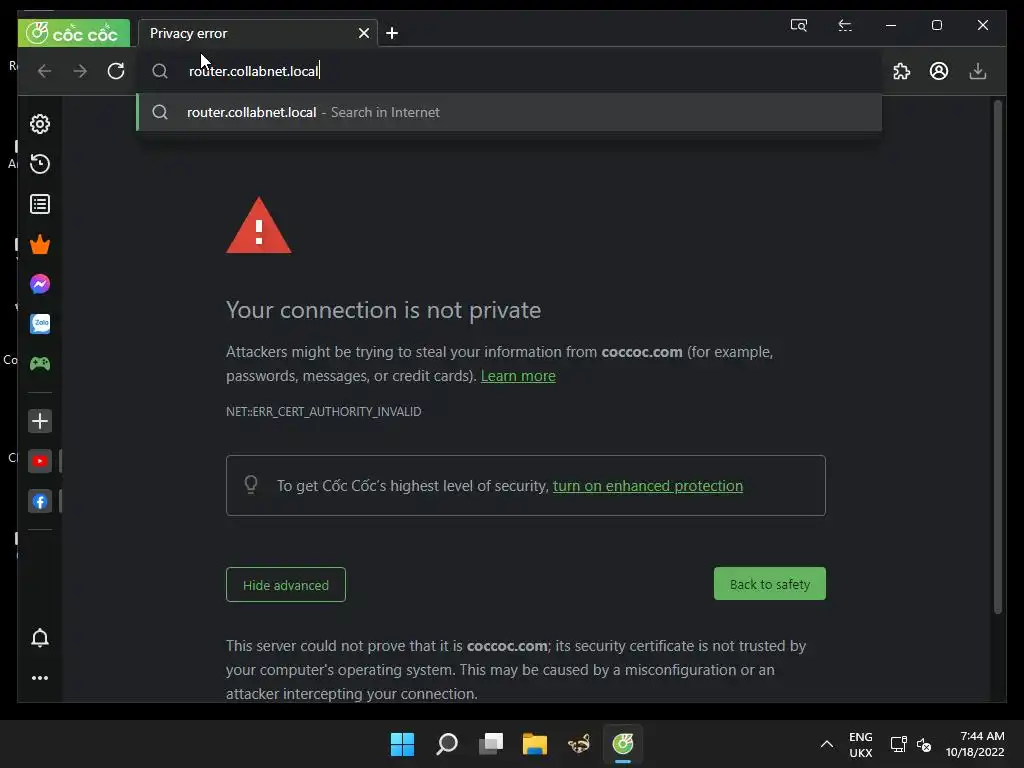
Task: Open sidebar settings gear
Action: [x=40, y=124]
